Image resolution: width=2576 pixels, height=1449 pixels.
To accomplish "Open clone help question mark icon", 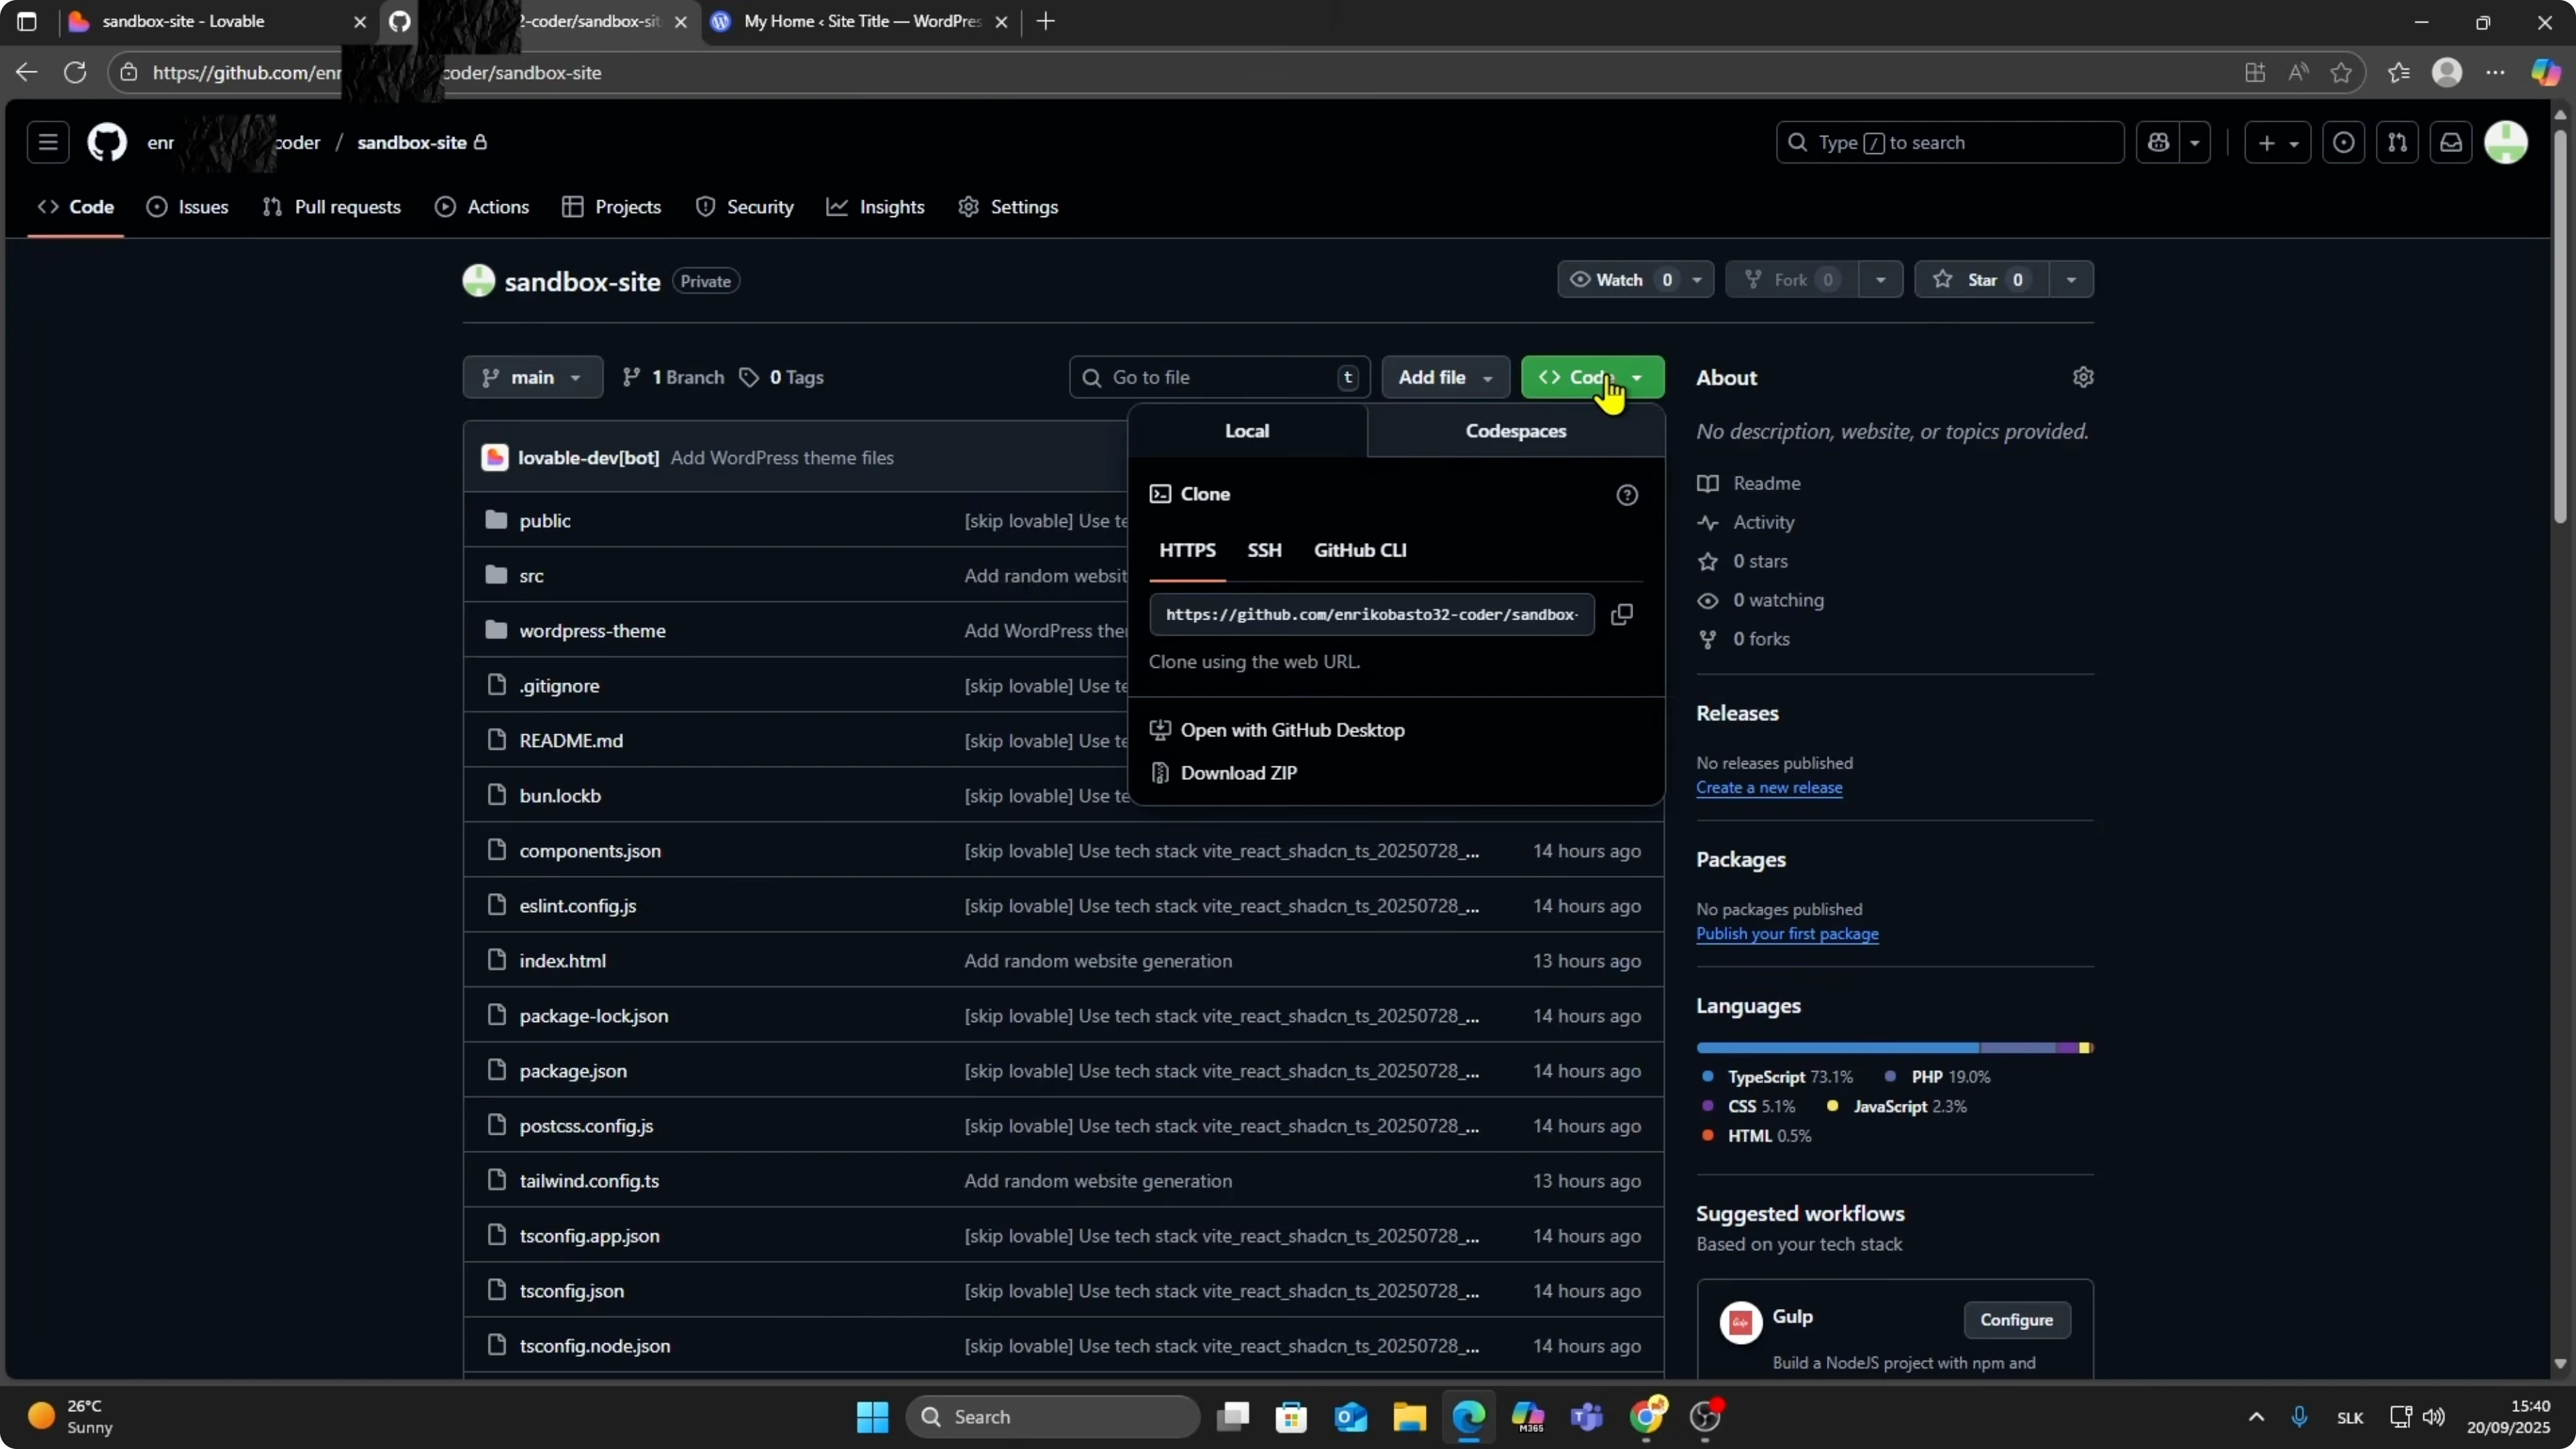I will [1627, 495].
